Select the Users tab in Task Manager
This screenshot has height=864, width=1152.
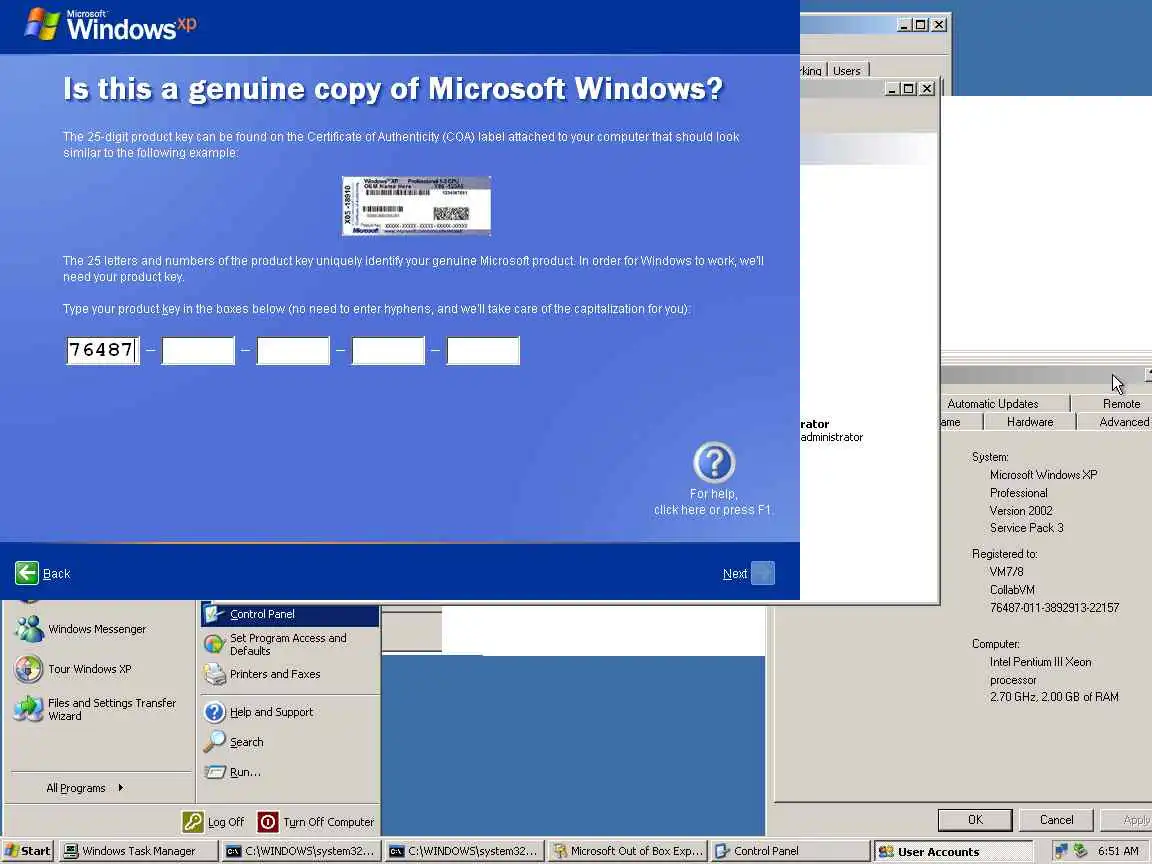point(846,71)
